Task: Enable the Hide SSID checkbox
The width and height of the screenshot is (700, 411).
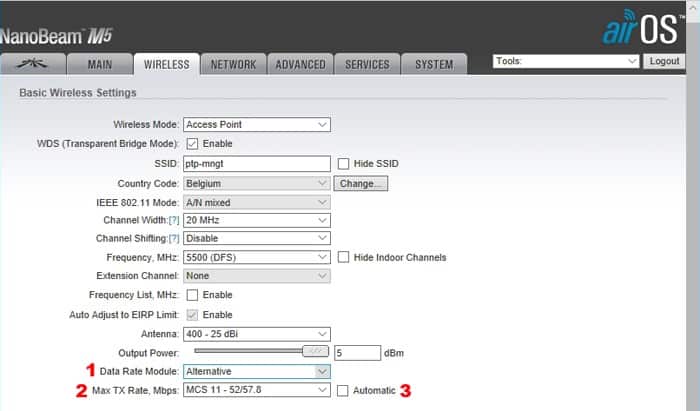Action: 343,164
